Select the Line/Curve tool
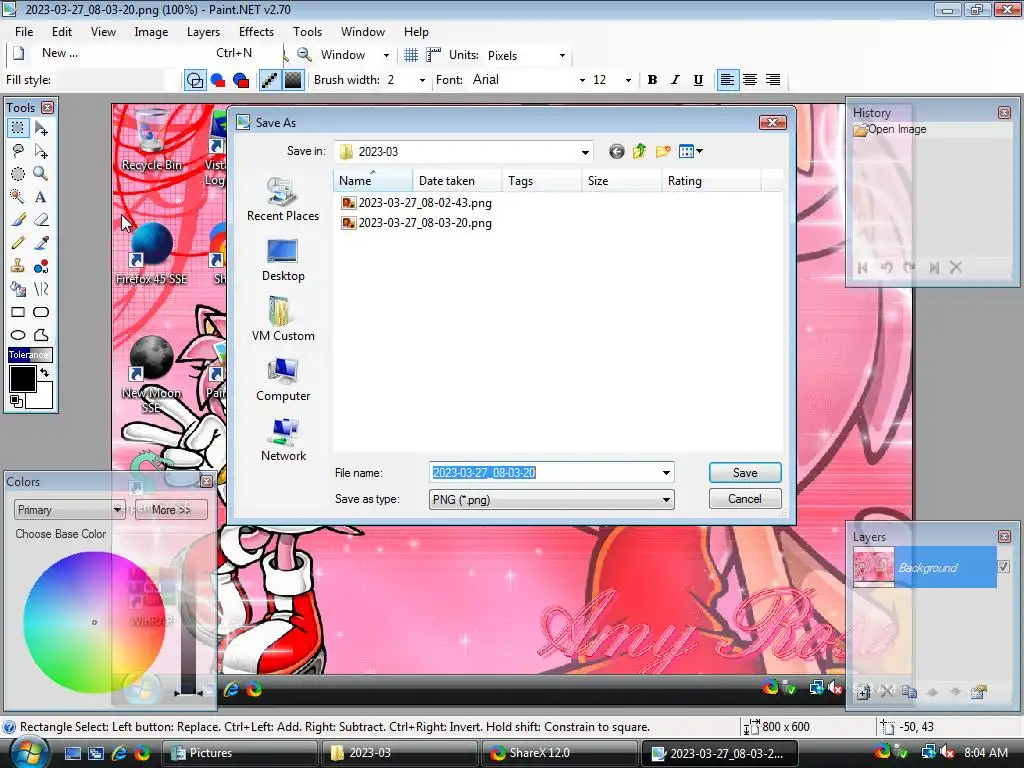The image size is (1024, 768). [41, 289]
